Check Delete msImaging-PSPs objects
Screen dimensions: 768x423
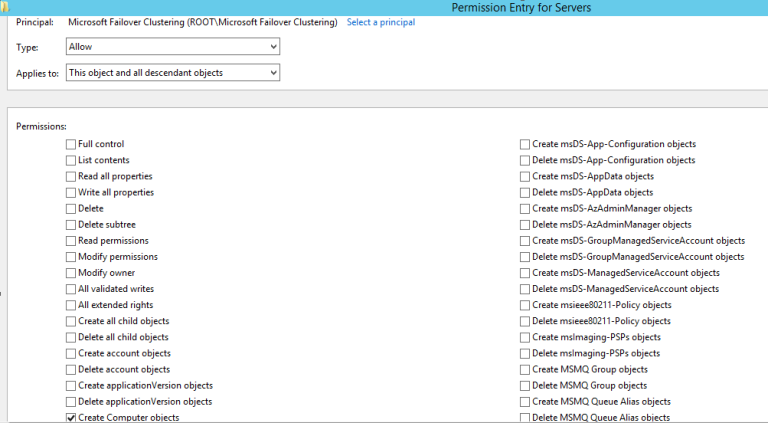(x=525, y=353)
